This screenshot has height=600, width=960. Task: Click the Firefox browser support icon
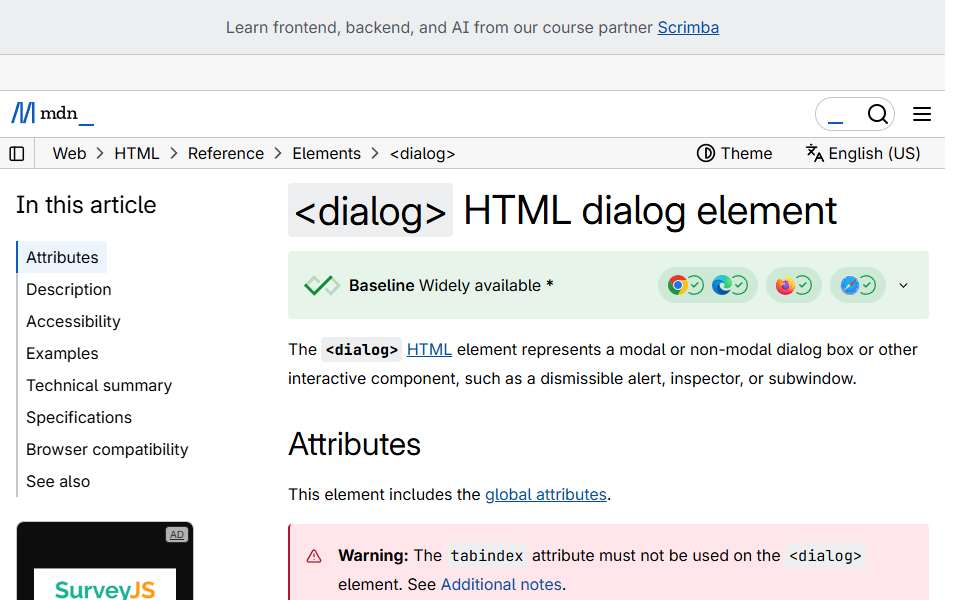tap(785, 285)
